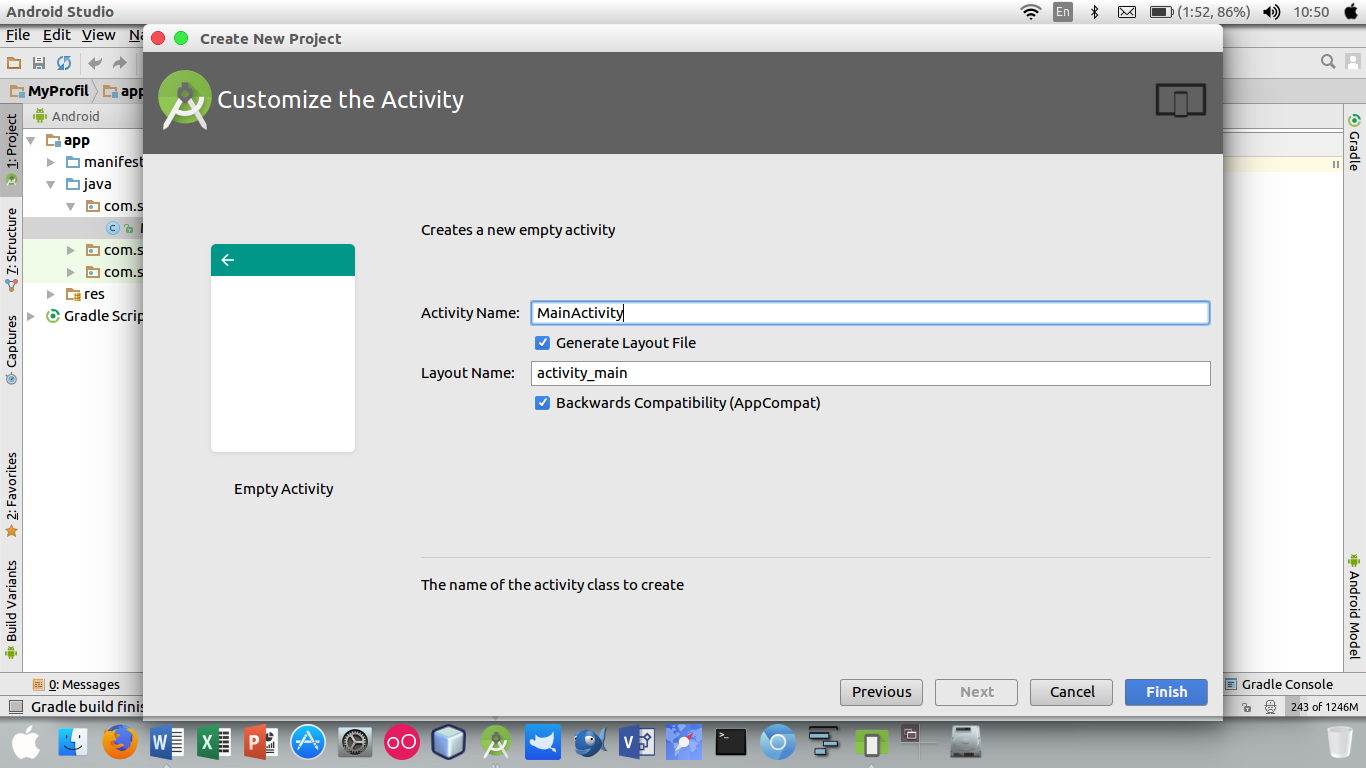This screenshot has width=1366, height=768.
Task: Click the Layout Name input field
Action: (x=870, y=373)
